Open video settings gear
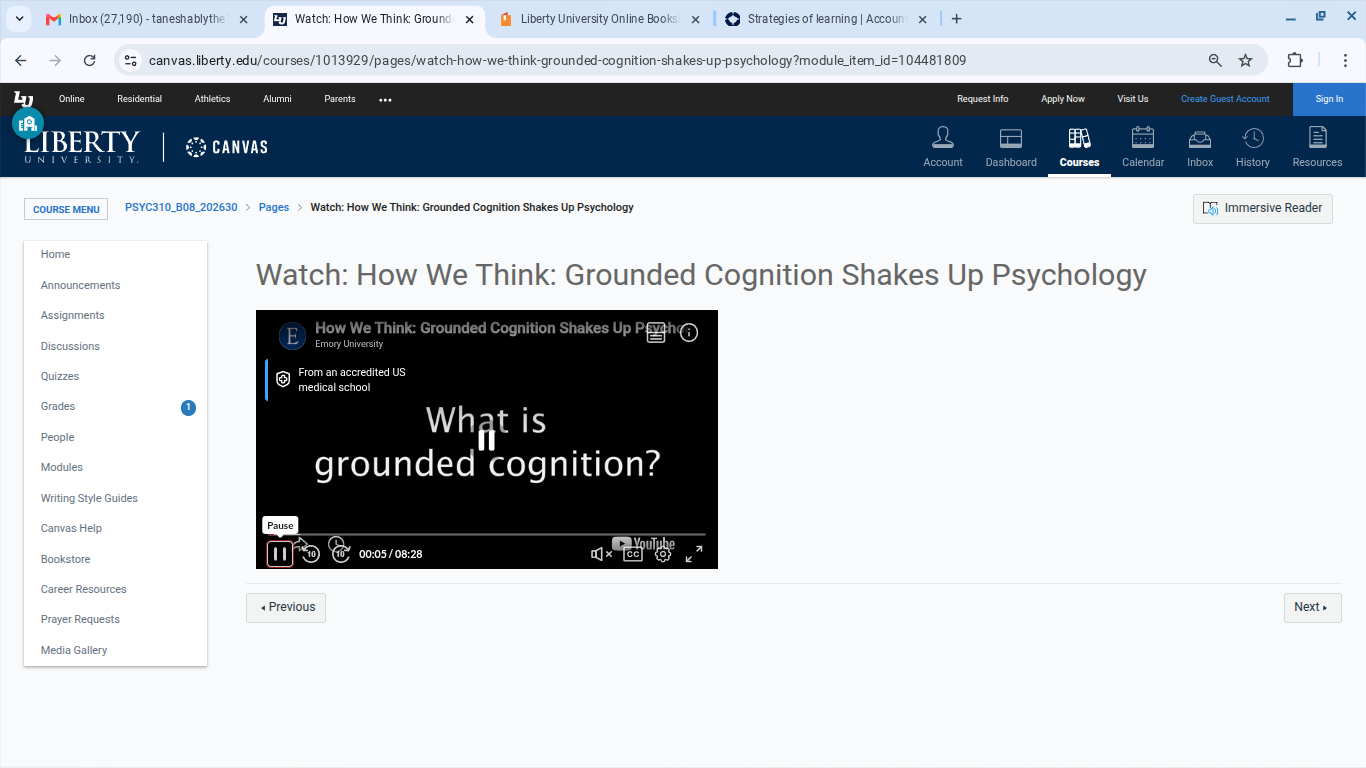This screenshot has height=768, width=1366. click(x=663, y=554)
